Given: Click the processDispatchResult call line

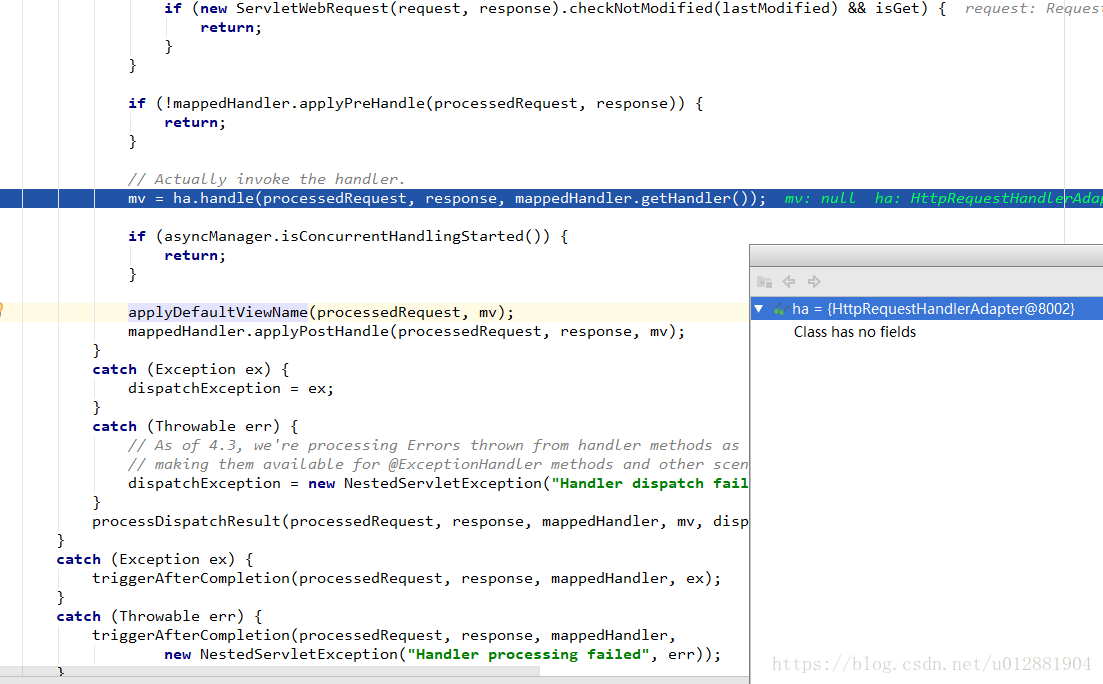Looking at the screenshot, I should pos(420,521).
